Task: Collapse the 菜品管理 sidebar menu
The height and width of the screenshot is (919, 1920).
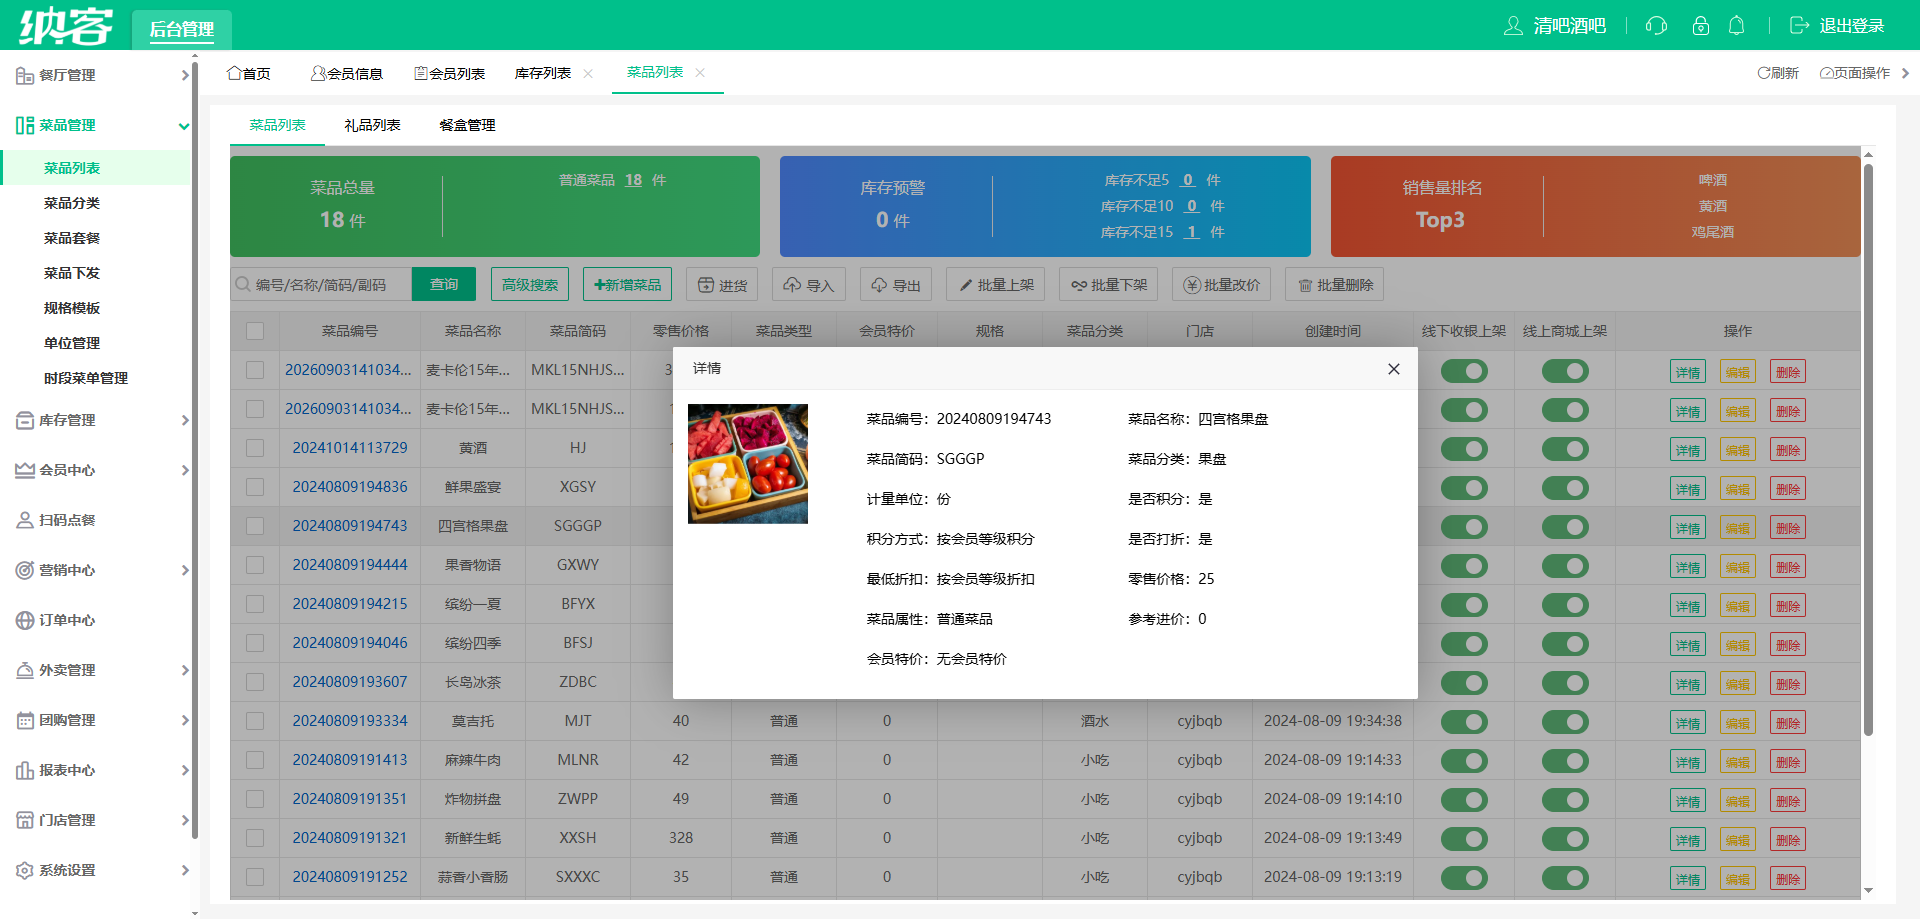Action: point(97,125)
